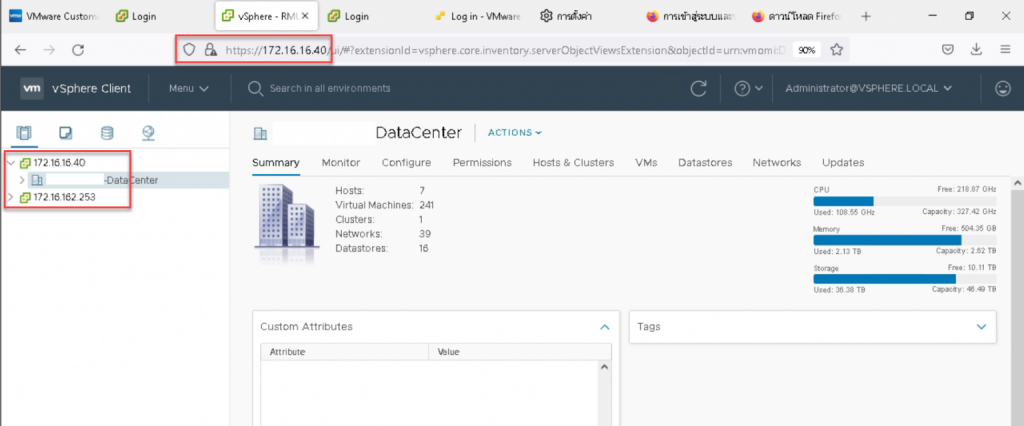Click the 172.16.162.253 vCenter icon in tree
Viewport: 1024px width, 426px height.
(25, 197)
